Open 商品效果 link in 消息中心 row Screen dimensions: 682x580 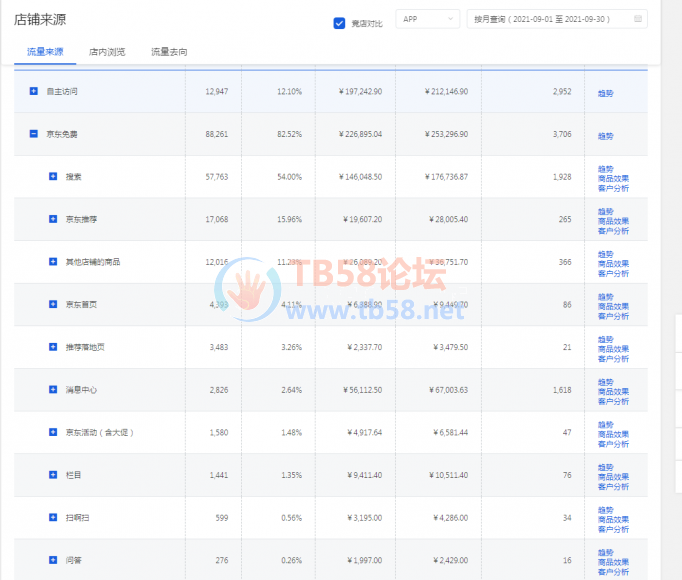click(613, 392)
